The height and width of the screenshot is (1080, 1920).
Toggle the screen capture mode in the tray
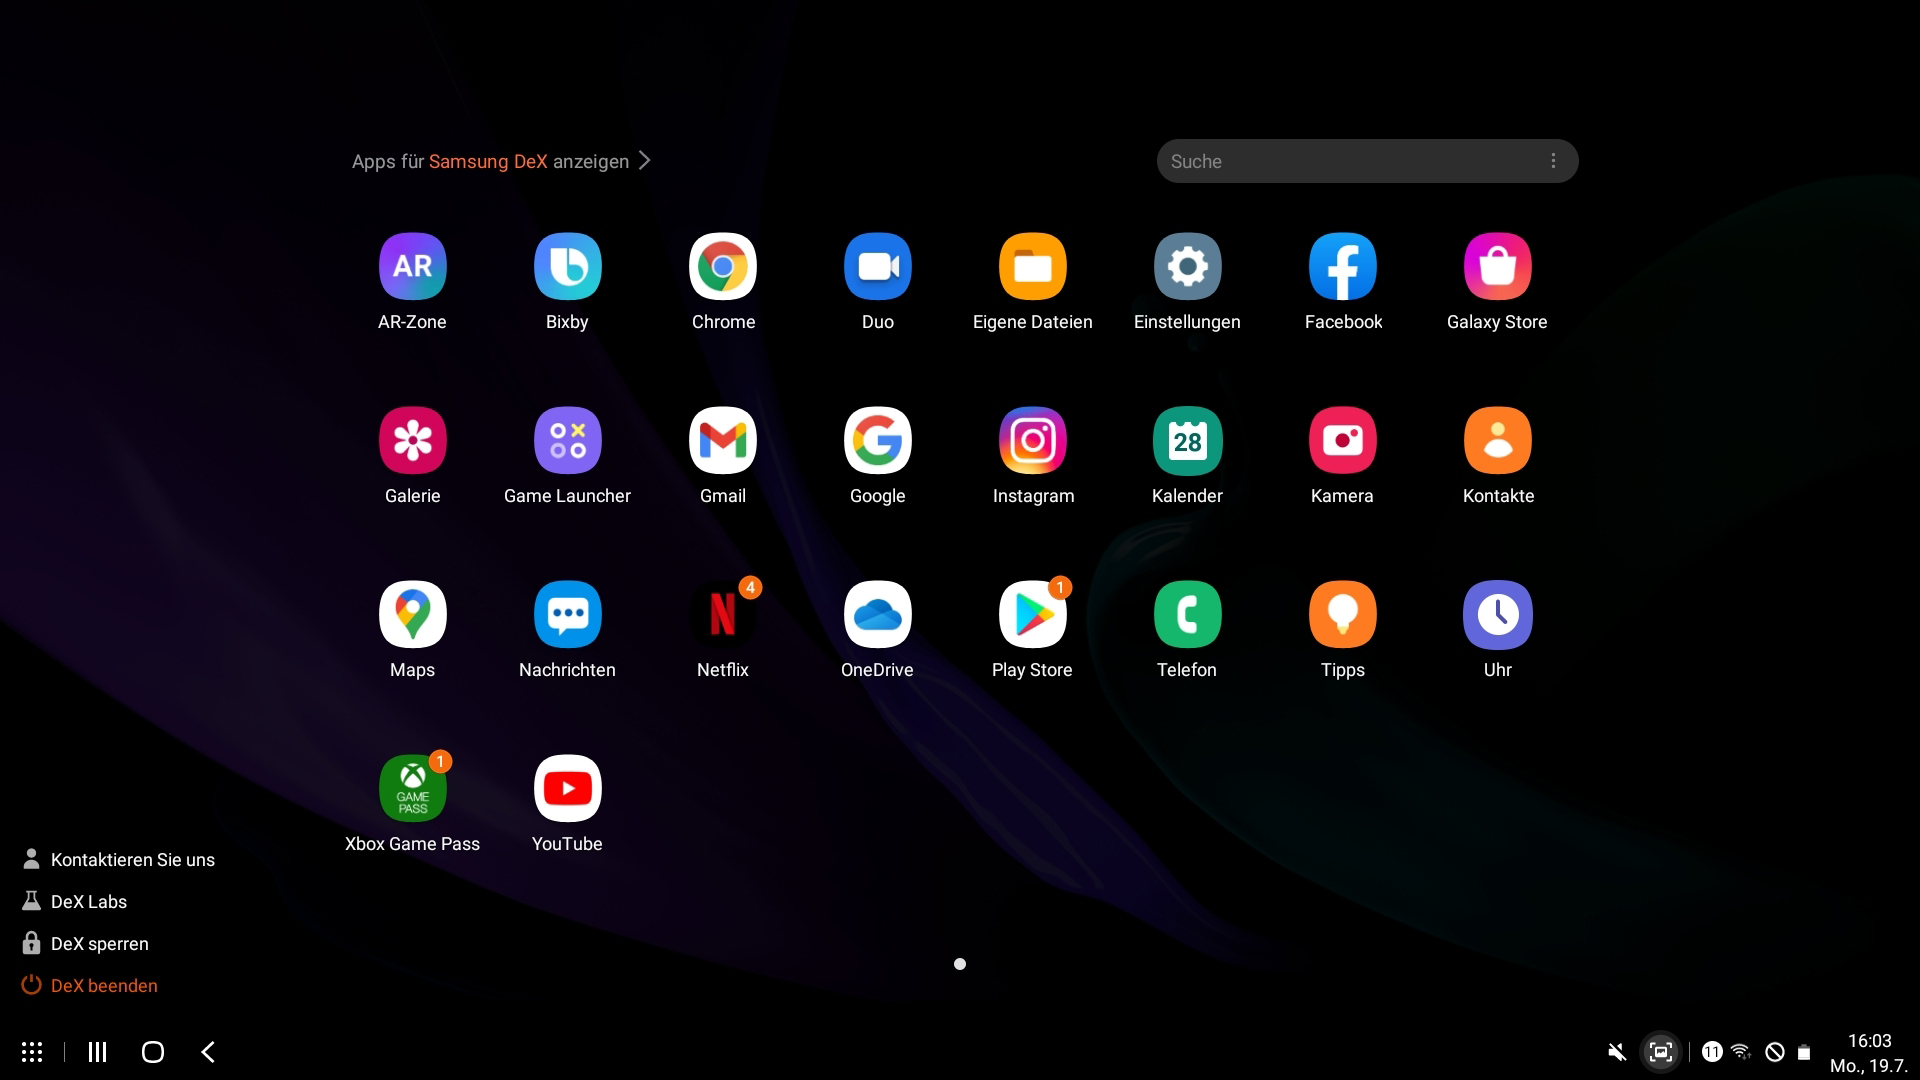[1661, 1051]
